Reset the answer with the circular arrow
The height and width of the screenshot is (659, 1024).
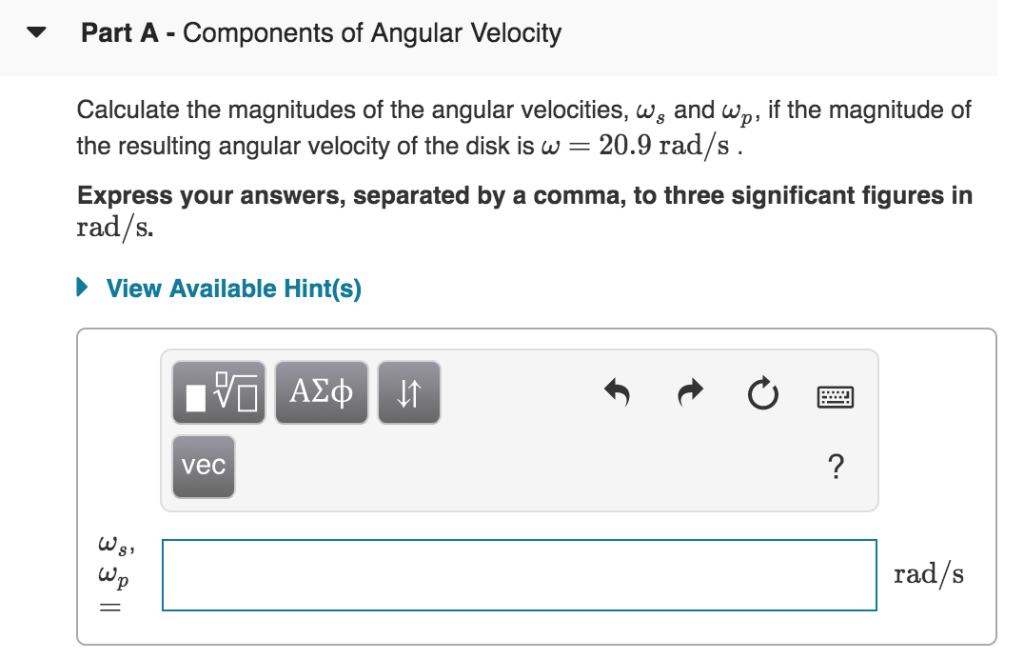pos(763,393)
